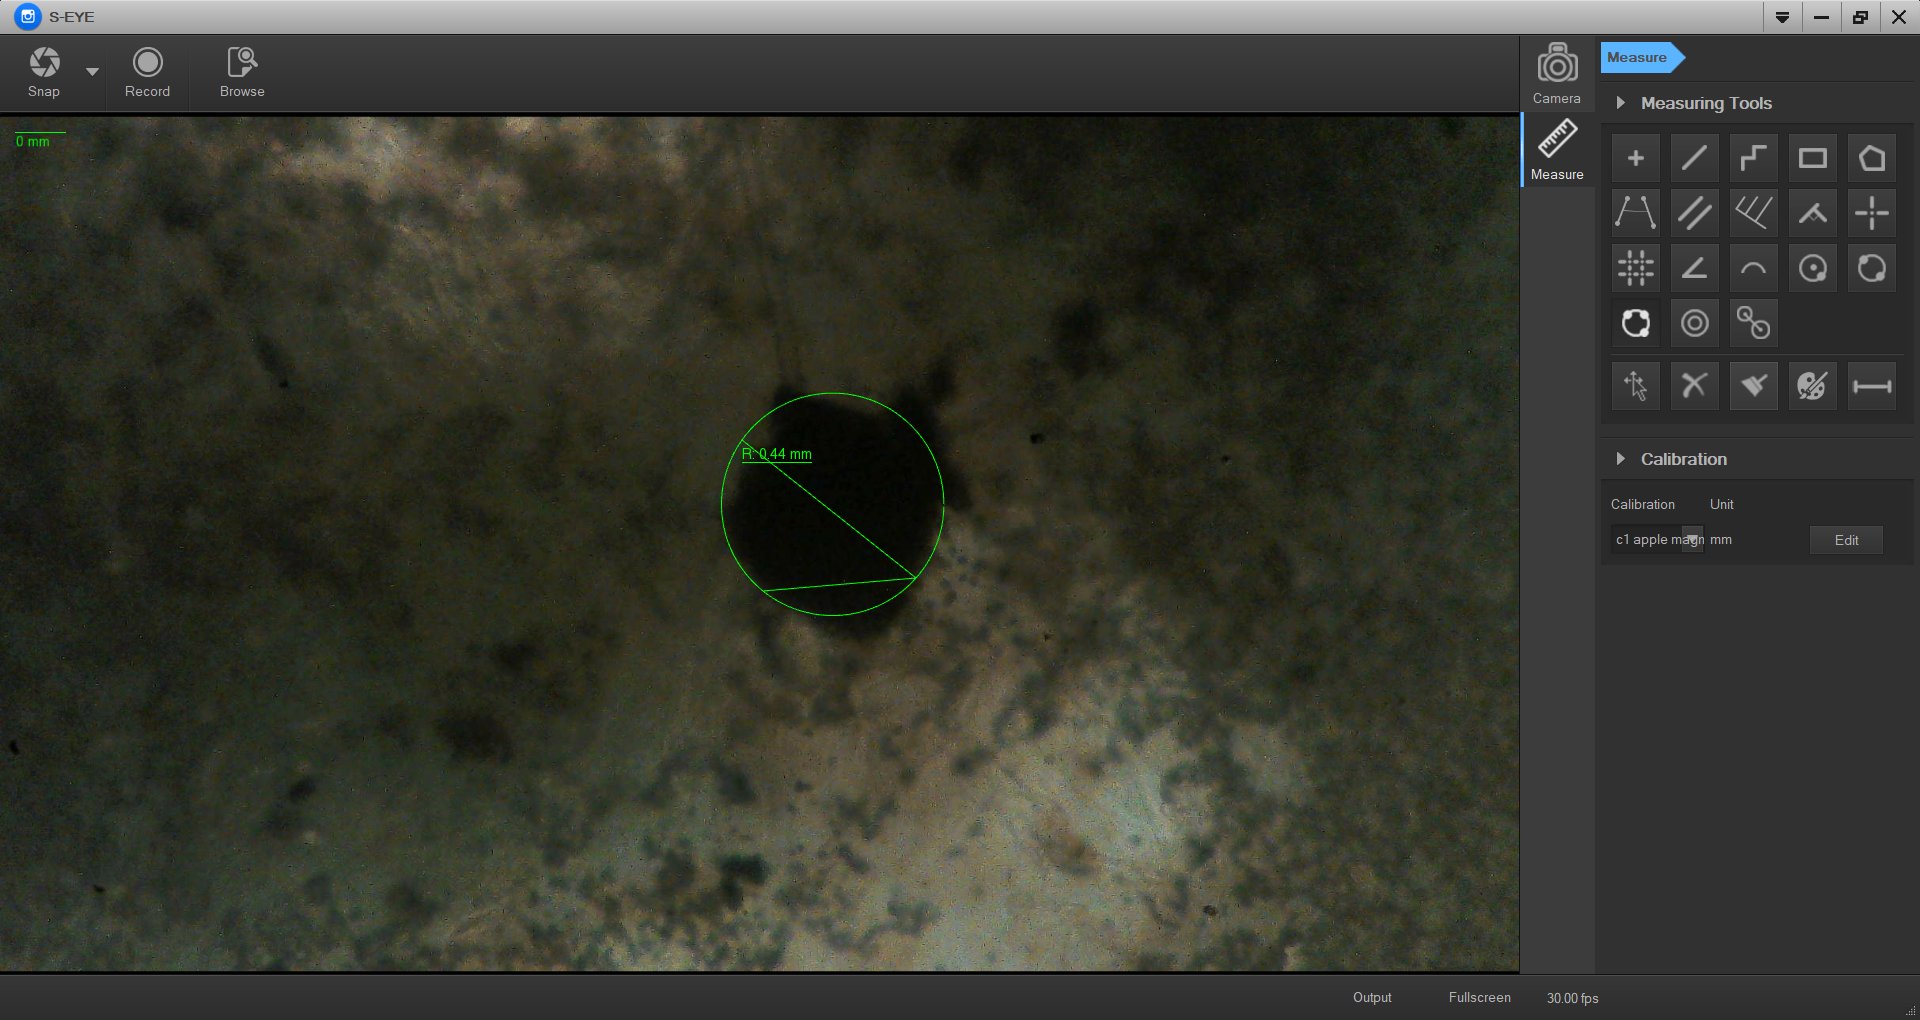Switch to the Measure panel in sidebar
The height and width of the screenshot is (1020, 1920).
pos(1557,150)
